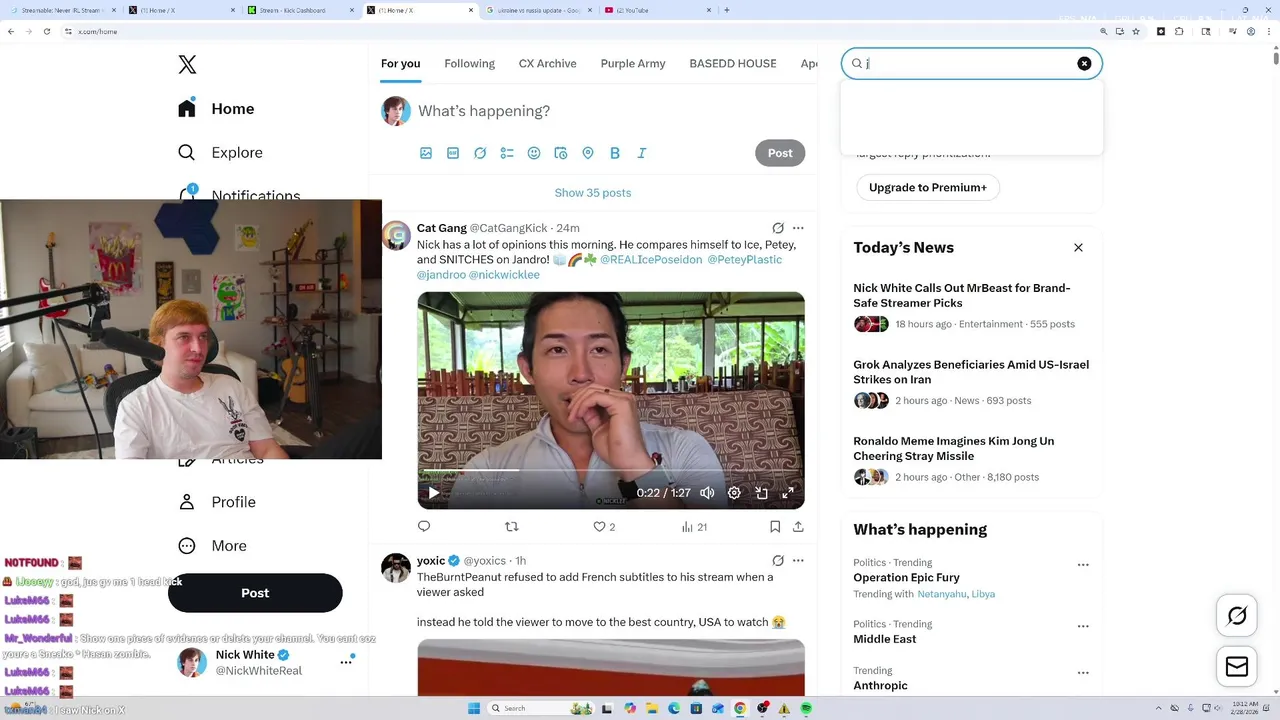
Task: Schedule the post with the calendar icon
Action: tap(561, 153)
